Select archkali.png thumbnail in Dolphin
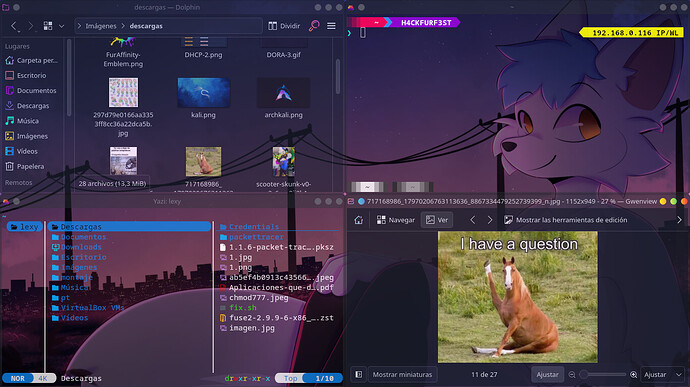690x387 pixels. pos(283,92)
